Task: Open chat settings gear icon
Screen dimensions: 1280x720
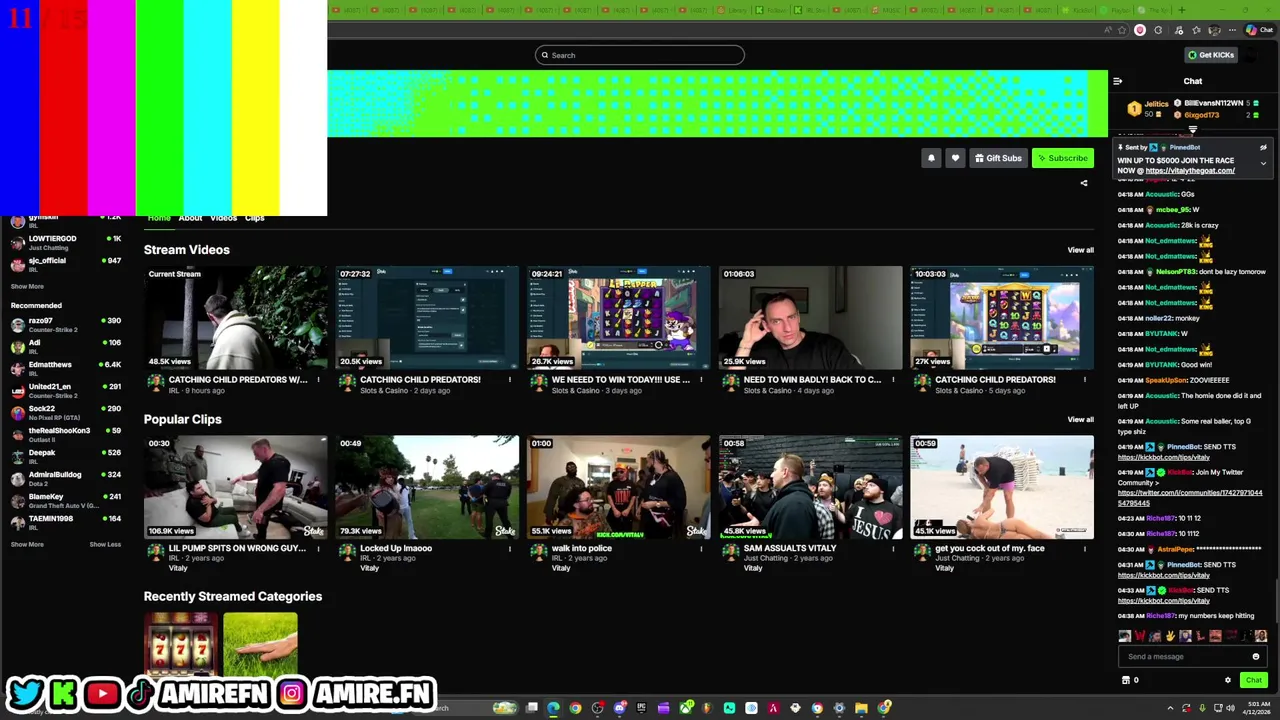Action: [x=1228, y=680]
